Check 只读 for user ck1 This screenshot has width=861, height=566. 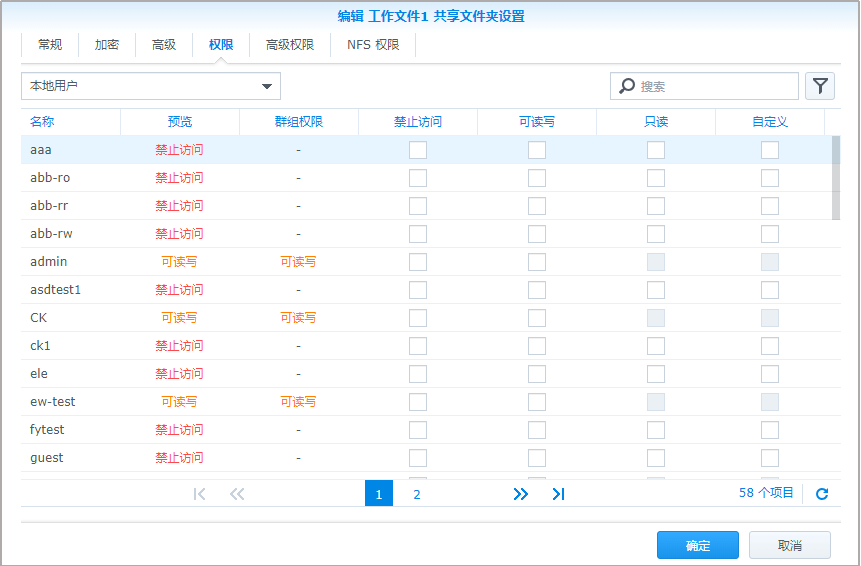(x=656, y=346)
